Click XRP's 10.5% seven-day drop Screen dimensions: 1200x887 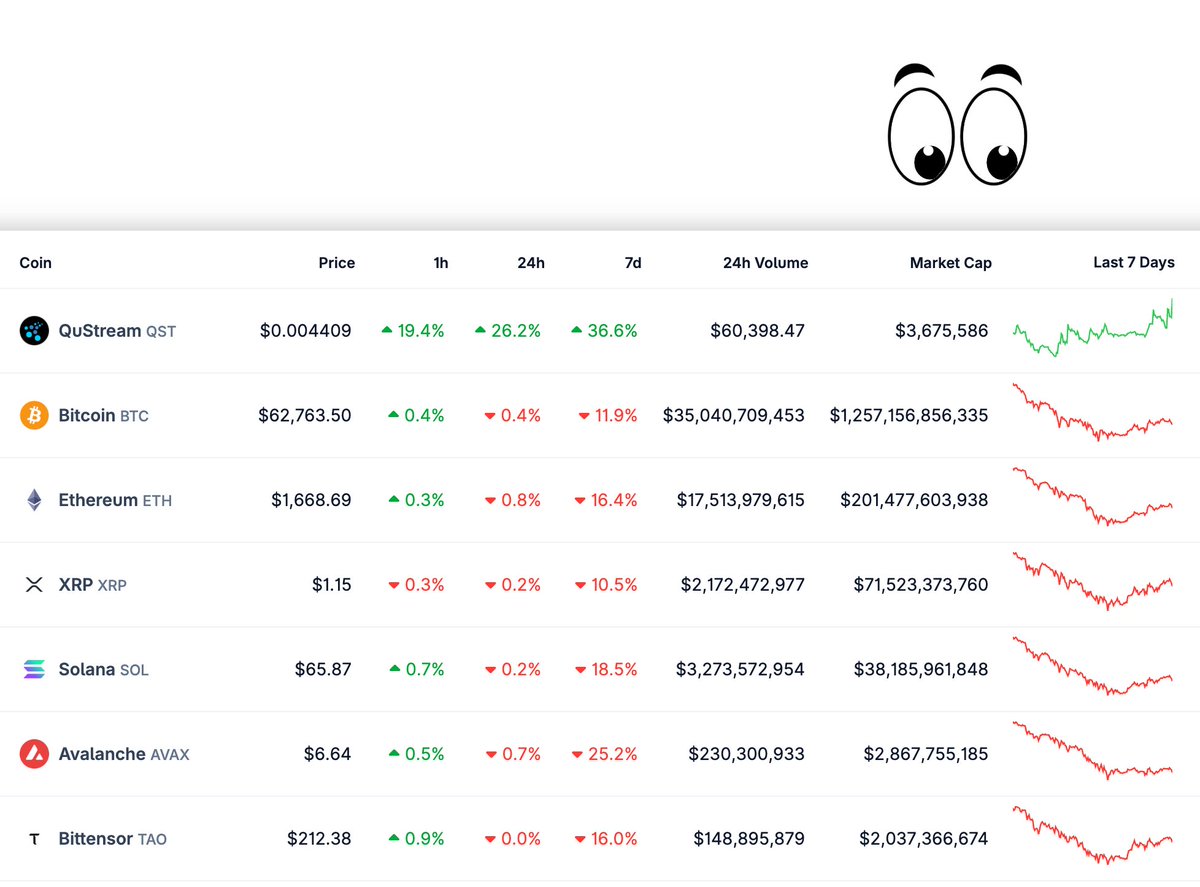606,585
